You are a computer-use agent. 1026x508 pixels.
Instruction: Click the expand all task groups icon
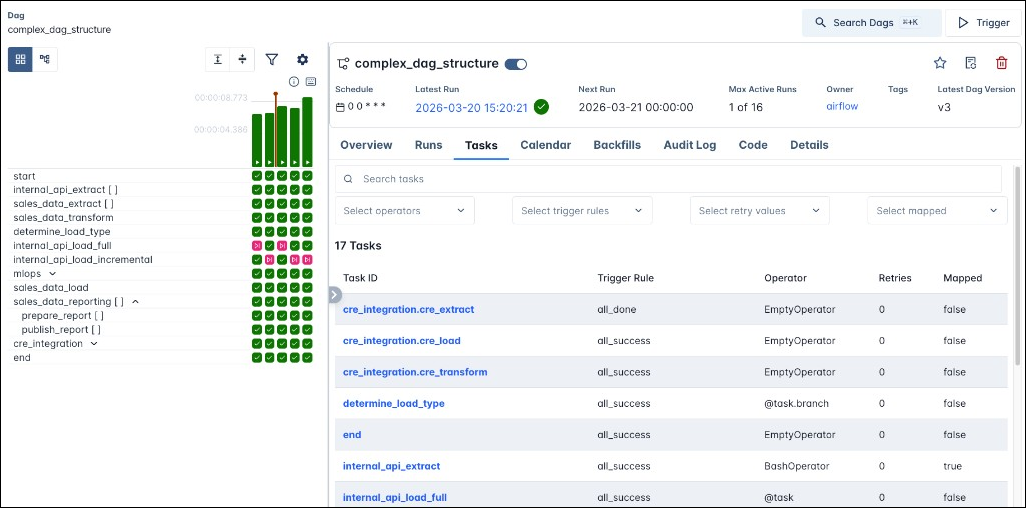217,60
